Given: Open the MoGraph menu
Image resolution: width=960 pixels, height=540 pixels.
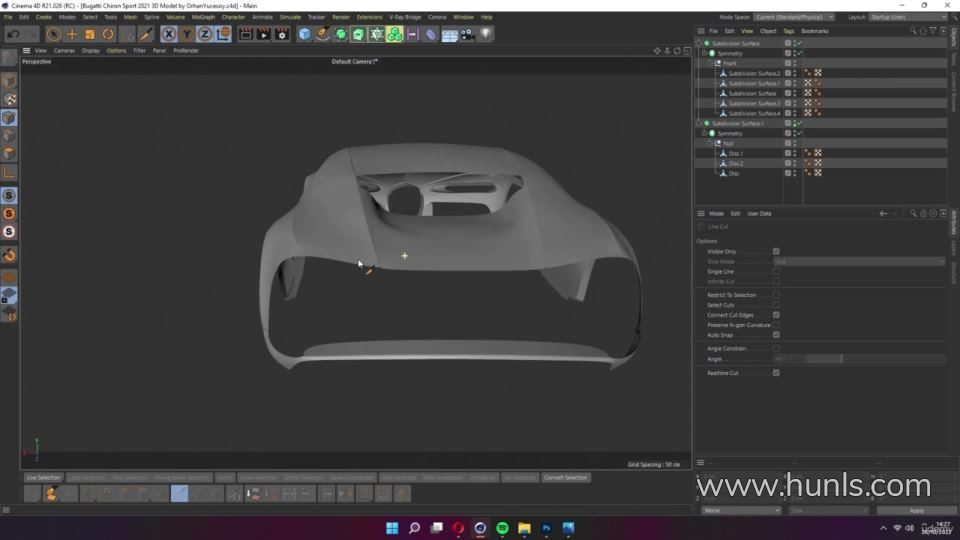Looking at the screenshot, I should tap(203, 17).
